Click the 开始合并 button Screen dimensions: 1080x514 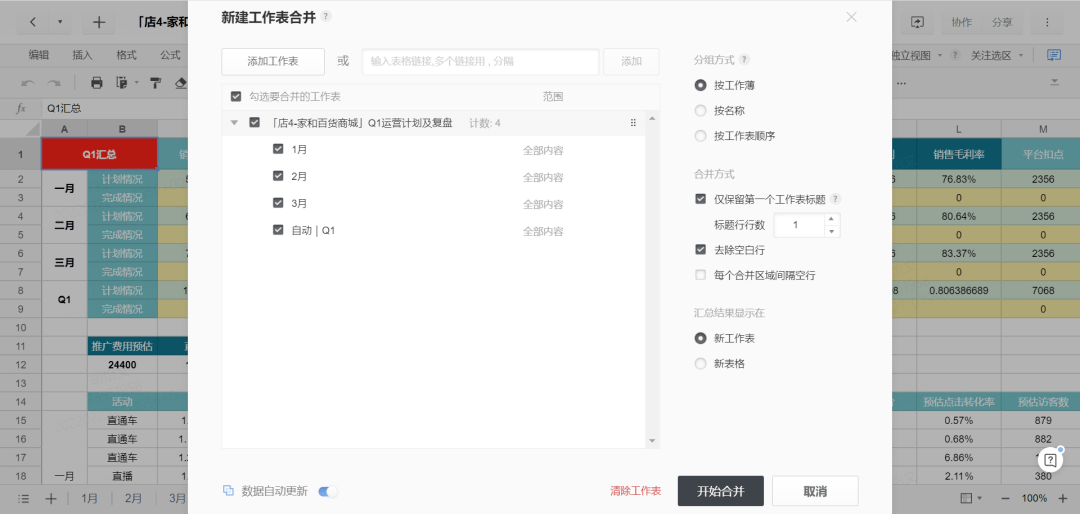tap(720, 491)
